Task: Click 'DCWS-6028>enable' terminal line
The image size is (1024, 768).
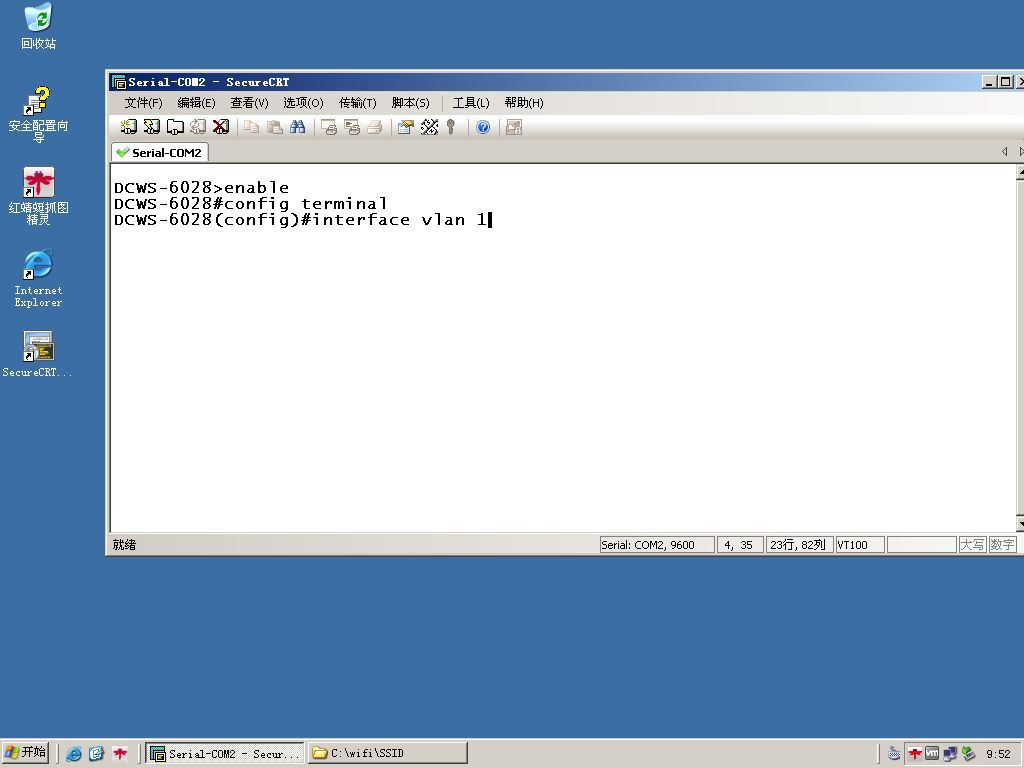Action: pyautogui.click(x=201, y=187)
